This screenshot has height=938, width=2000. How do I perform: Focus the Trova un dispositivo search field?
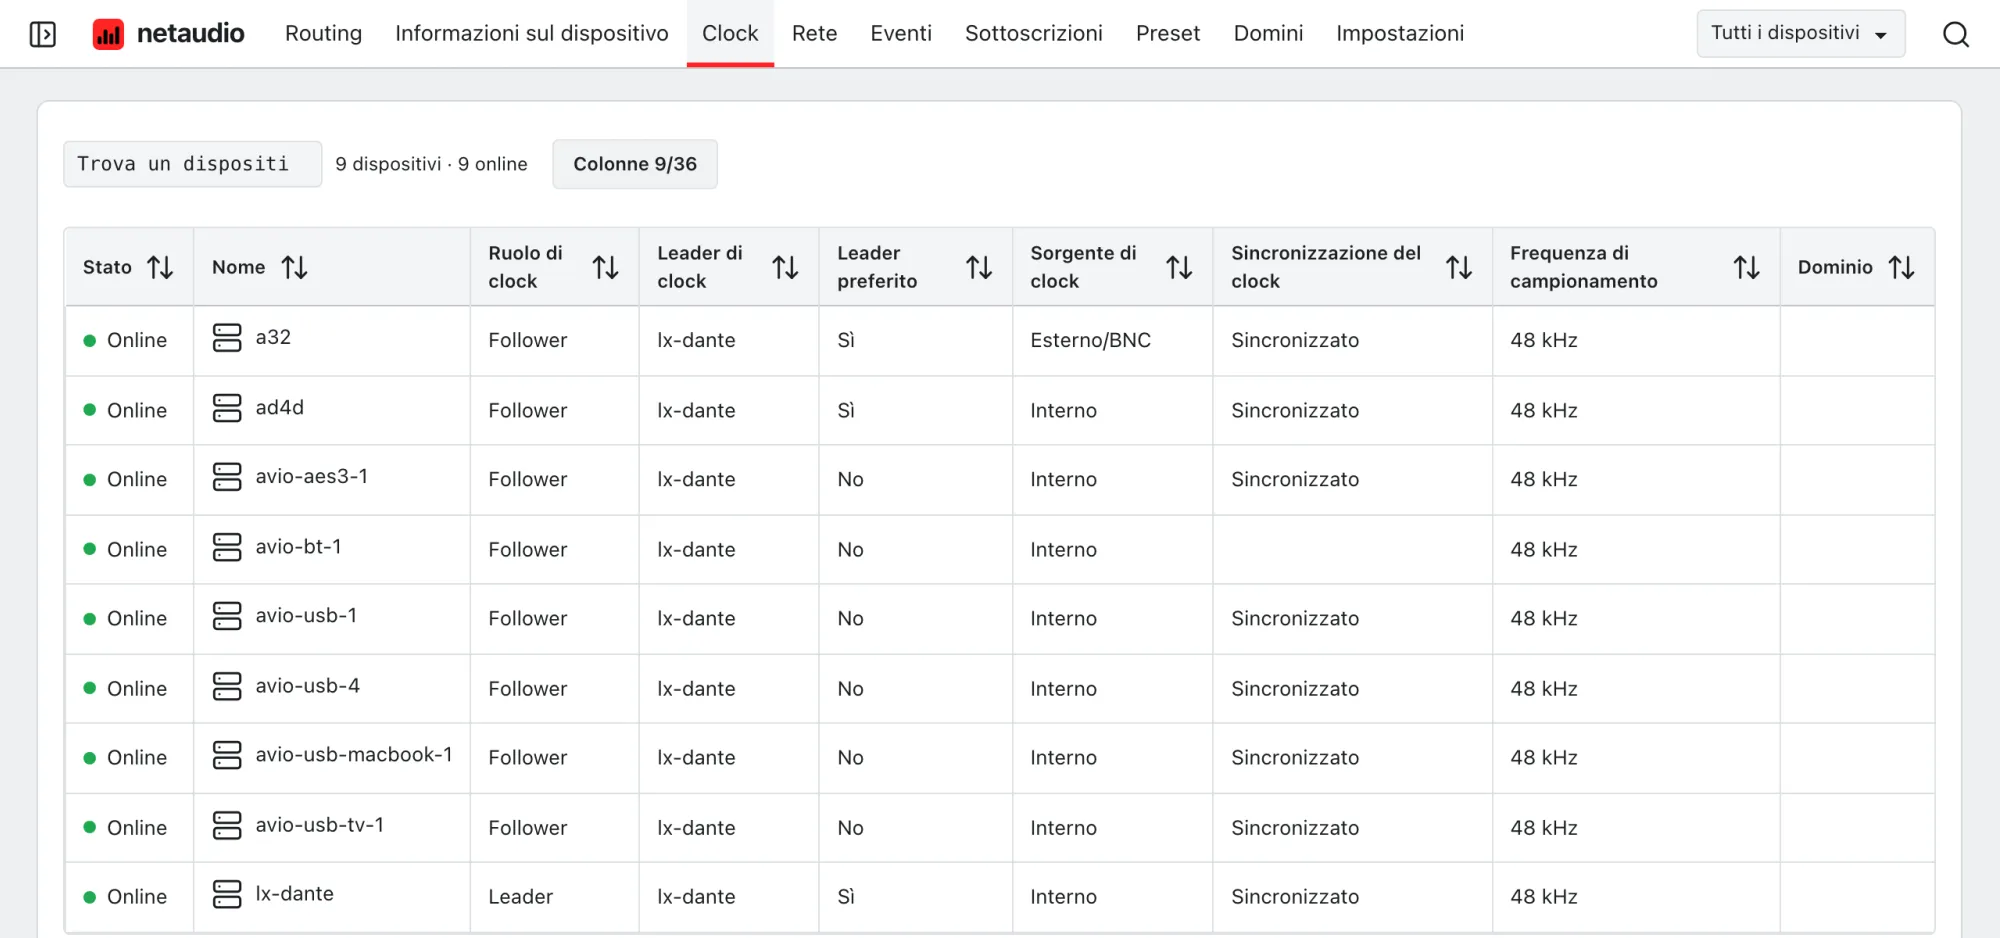click(192, 164)
